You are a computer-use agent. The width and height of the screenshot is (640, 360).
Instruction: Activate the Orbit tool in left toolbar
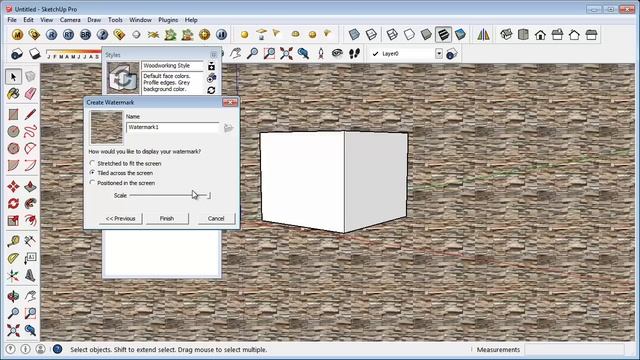click(13, 296)
